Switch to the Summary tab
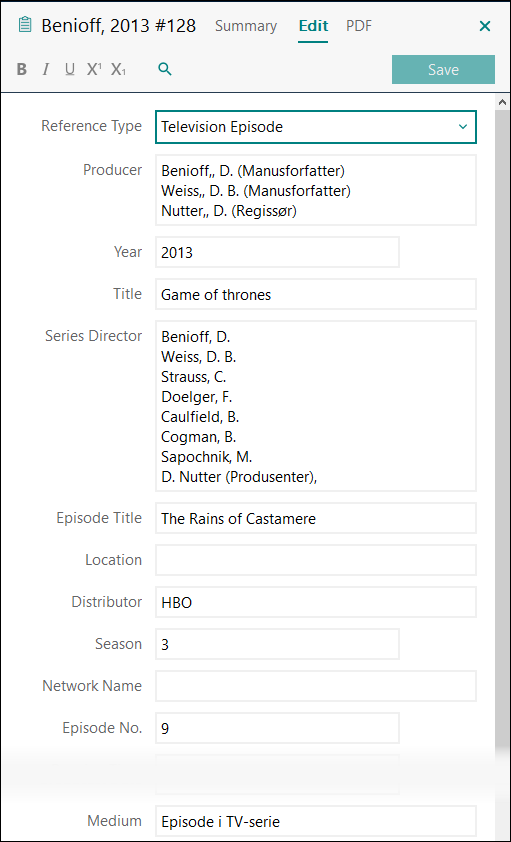This screenshot has height=842, width=511. pyautogui.click(x=246, y=26)
